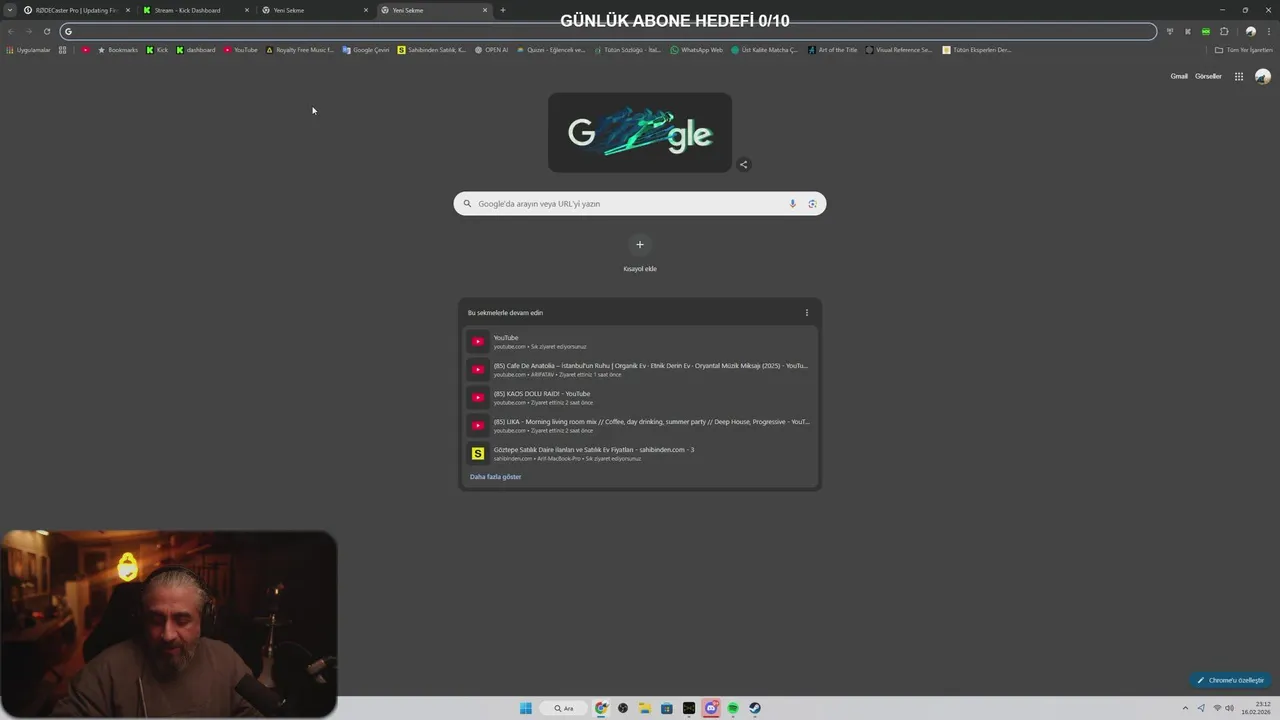Open the Chrome three-dot menu

click(1268, 31)
